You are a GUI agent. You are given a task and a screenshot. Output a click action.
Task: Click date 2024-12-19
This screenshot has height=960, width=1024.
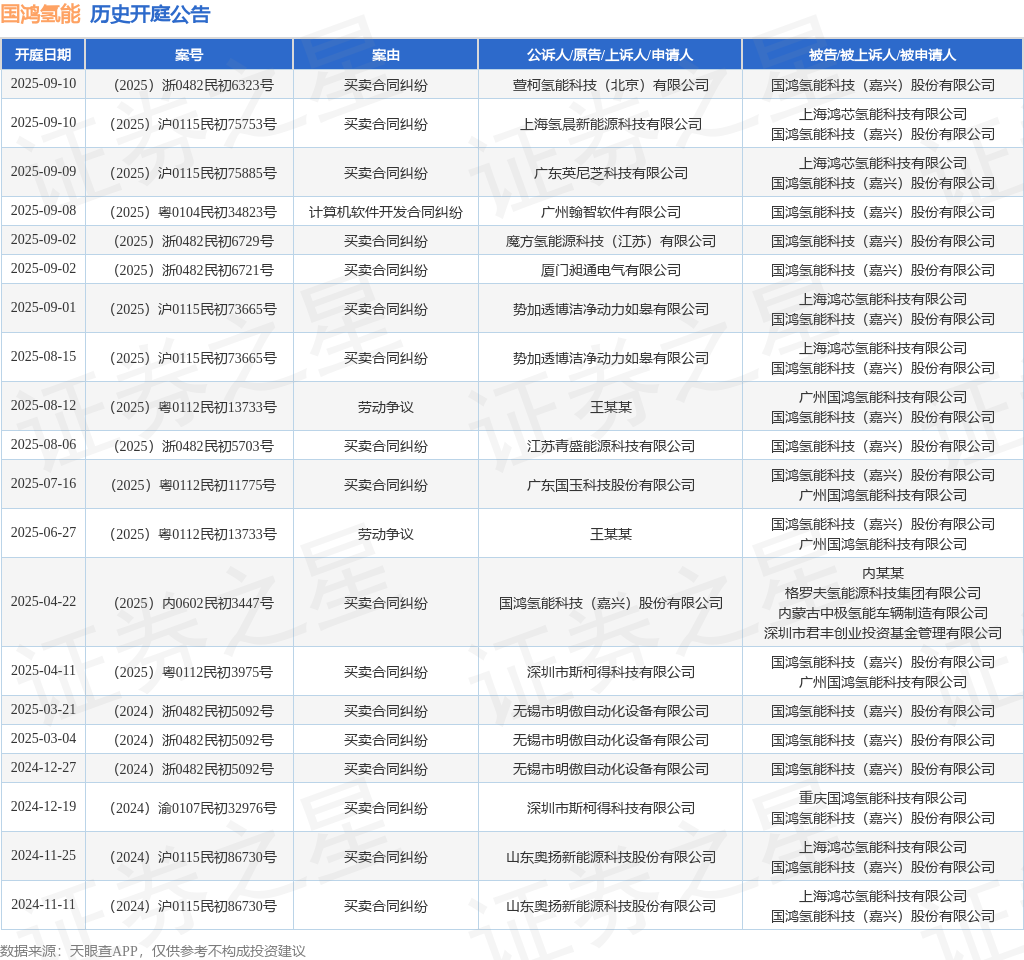tap(43, 806)
